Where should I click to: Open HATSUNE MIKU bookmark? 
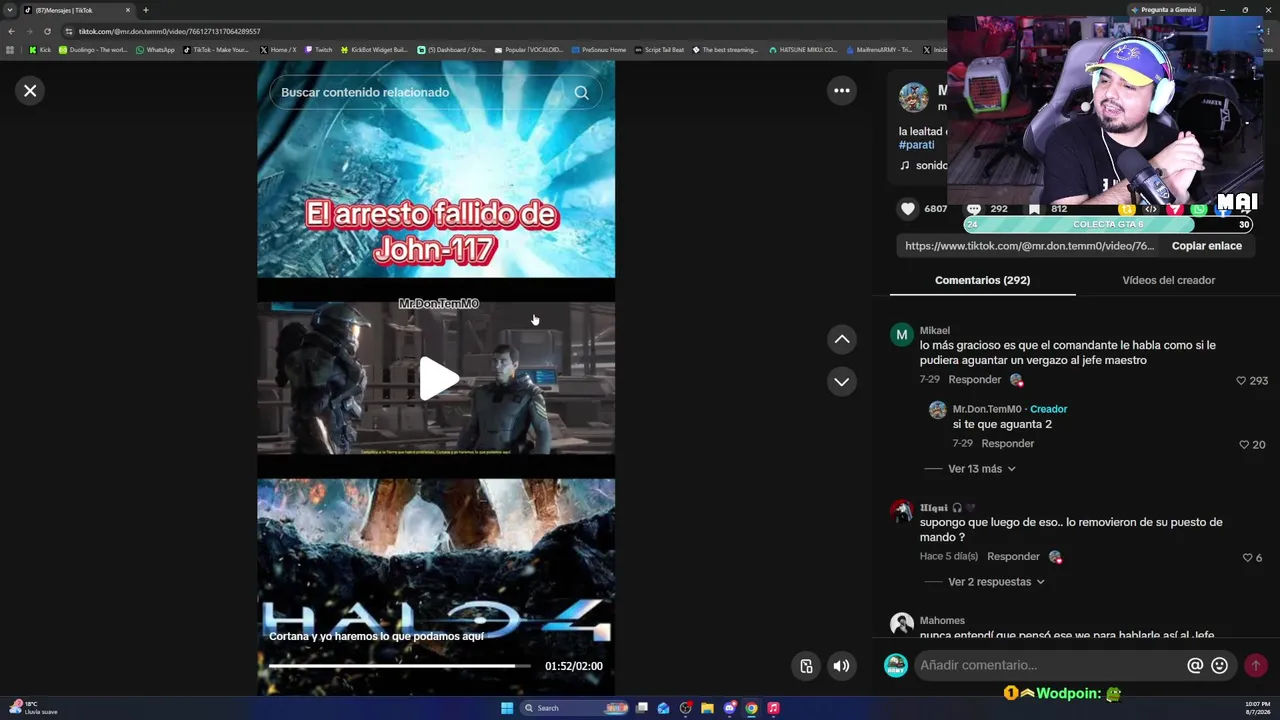tap(803, 50)
